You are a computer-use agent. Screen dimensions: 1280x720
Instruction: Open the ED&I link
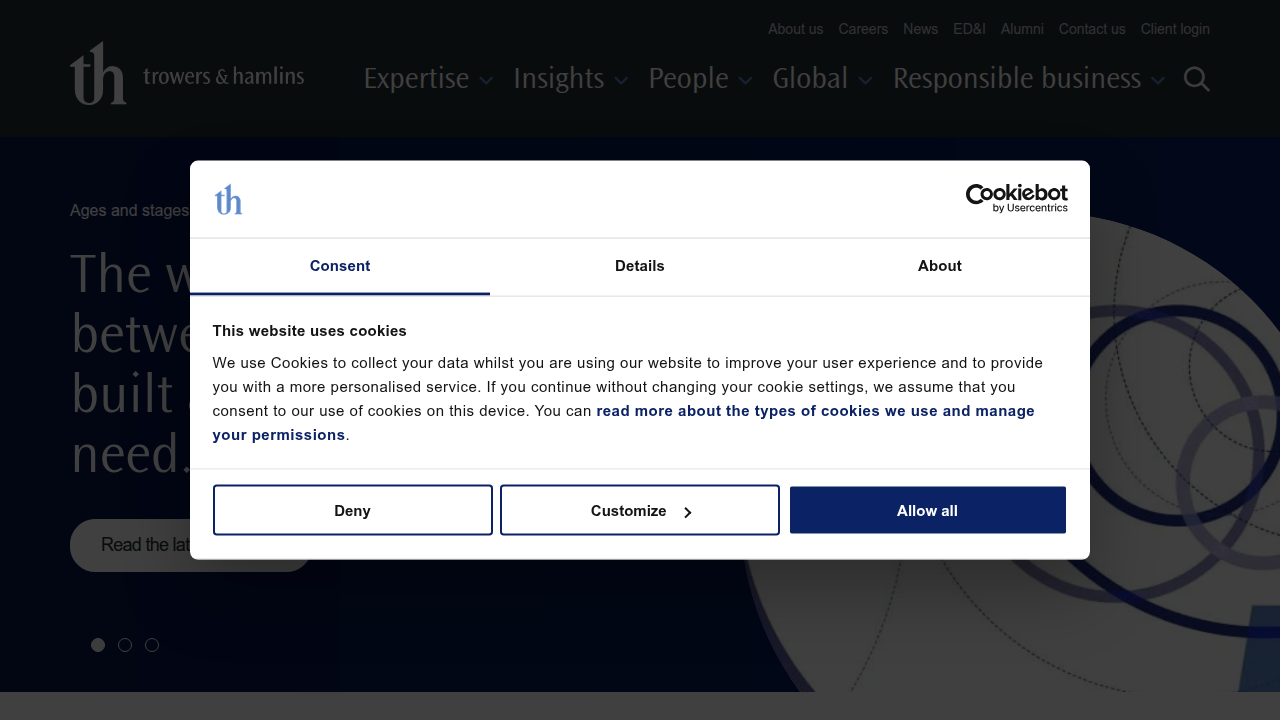[969, 29]
